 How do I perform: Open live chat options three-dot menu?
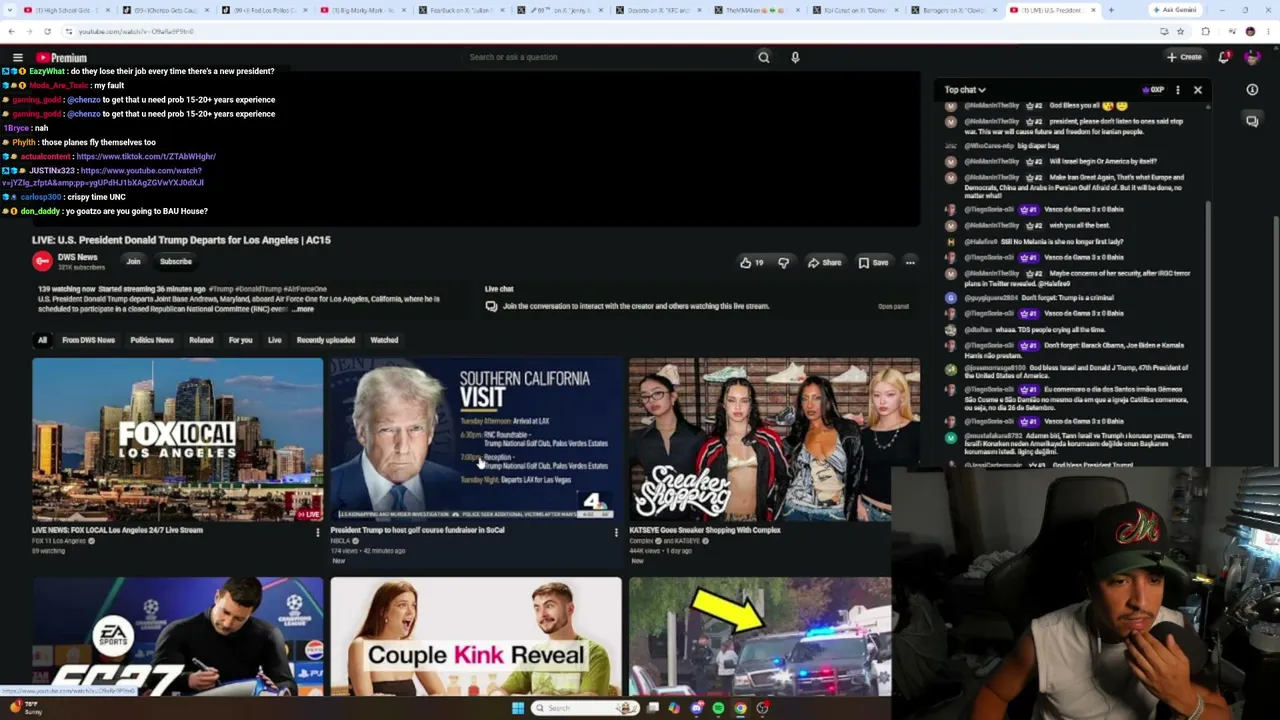pos(1177,90)
